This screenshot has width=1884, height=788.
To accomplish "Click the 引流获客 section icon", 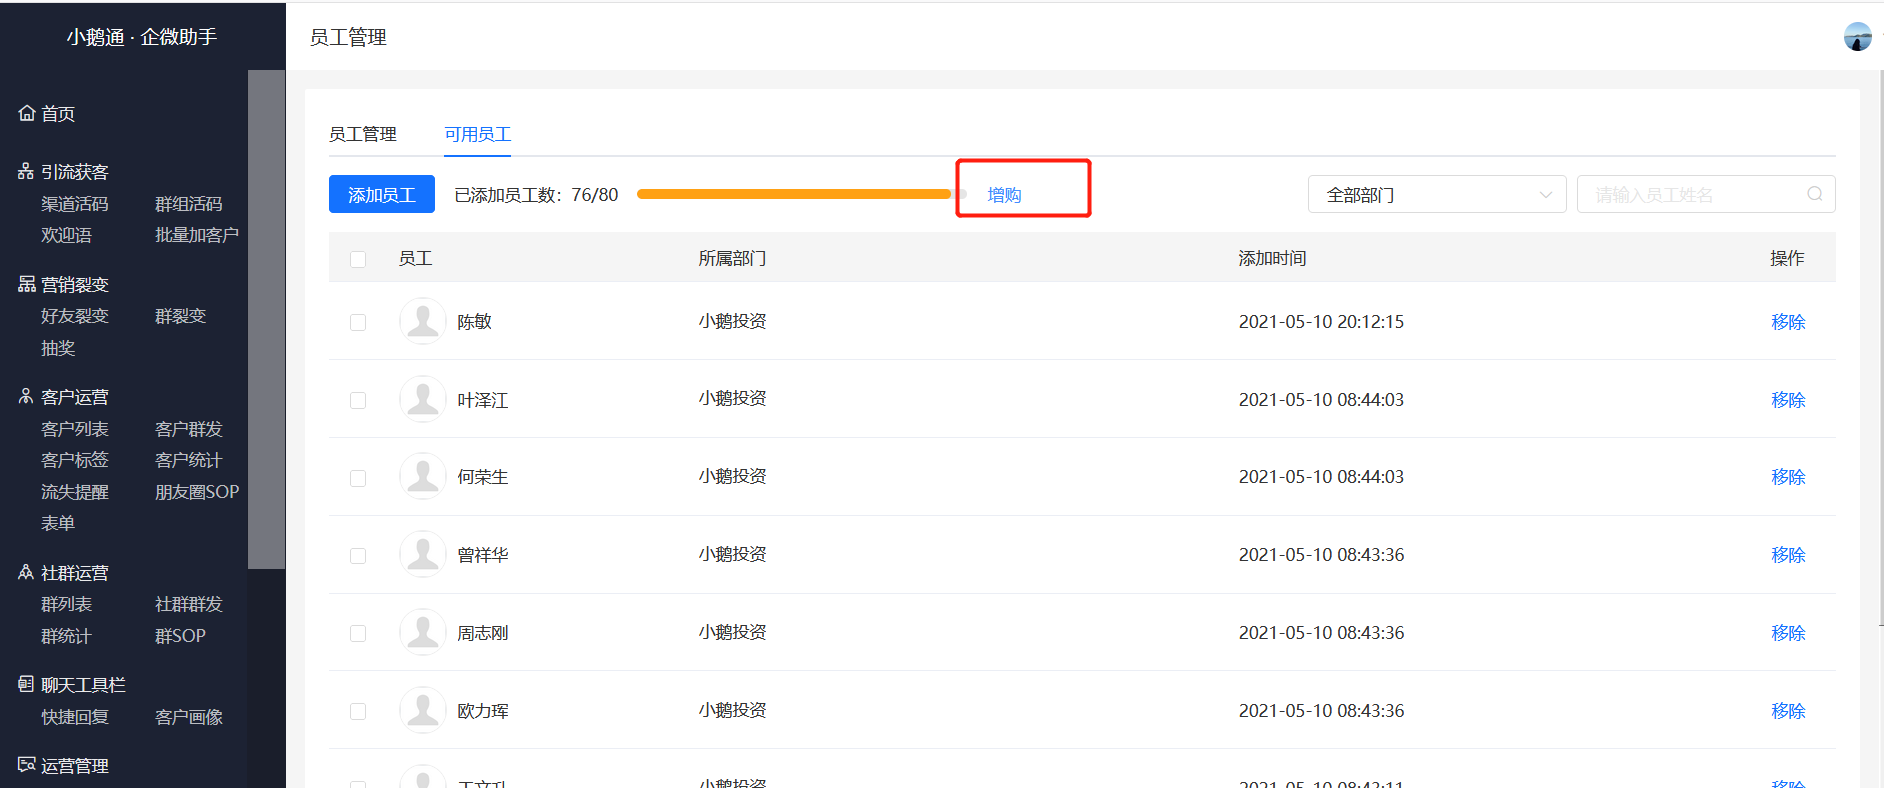I will point(26,171).
